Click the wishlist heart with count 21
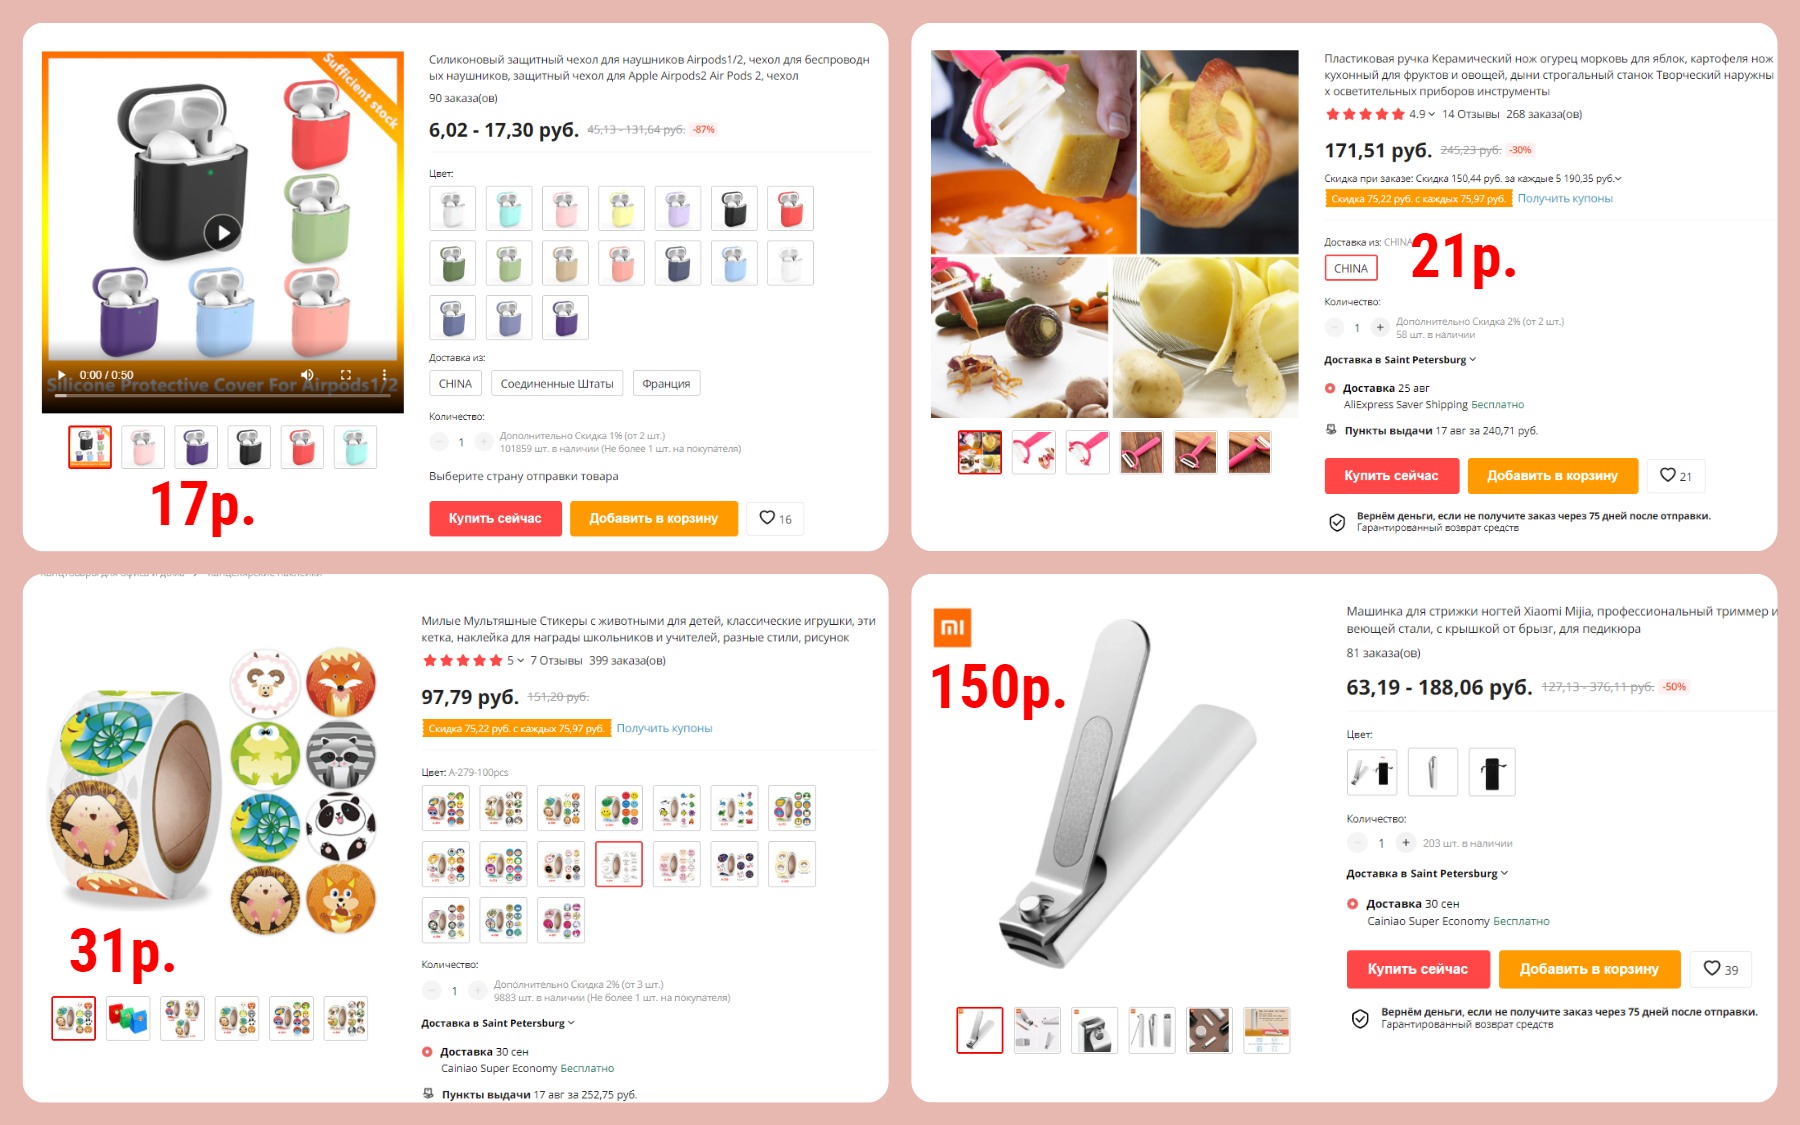The width and height of the screenshot is (1800, 1125). pyautogui.click(x=1676, y=476)
